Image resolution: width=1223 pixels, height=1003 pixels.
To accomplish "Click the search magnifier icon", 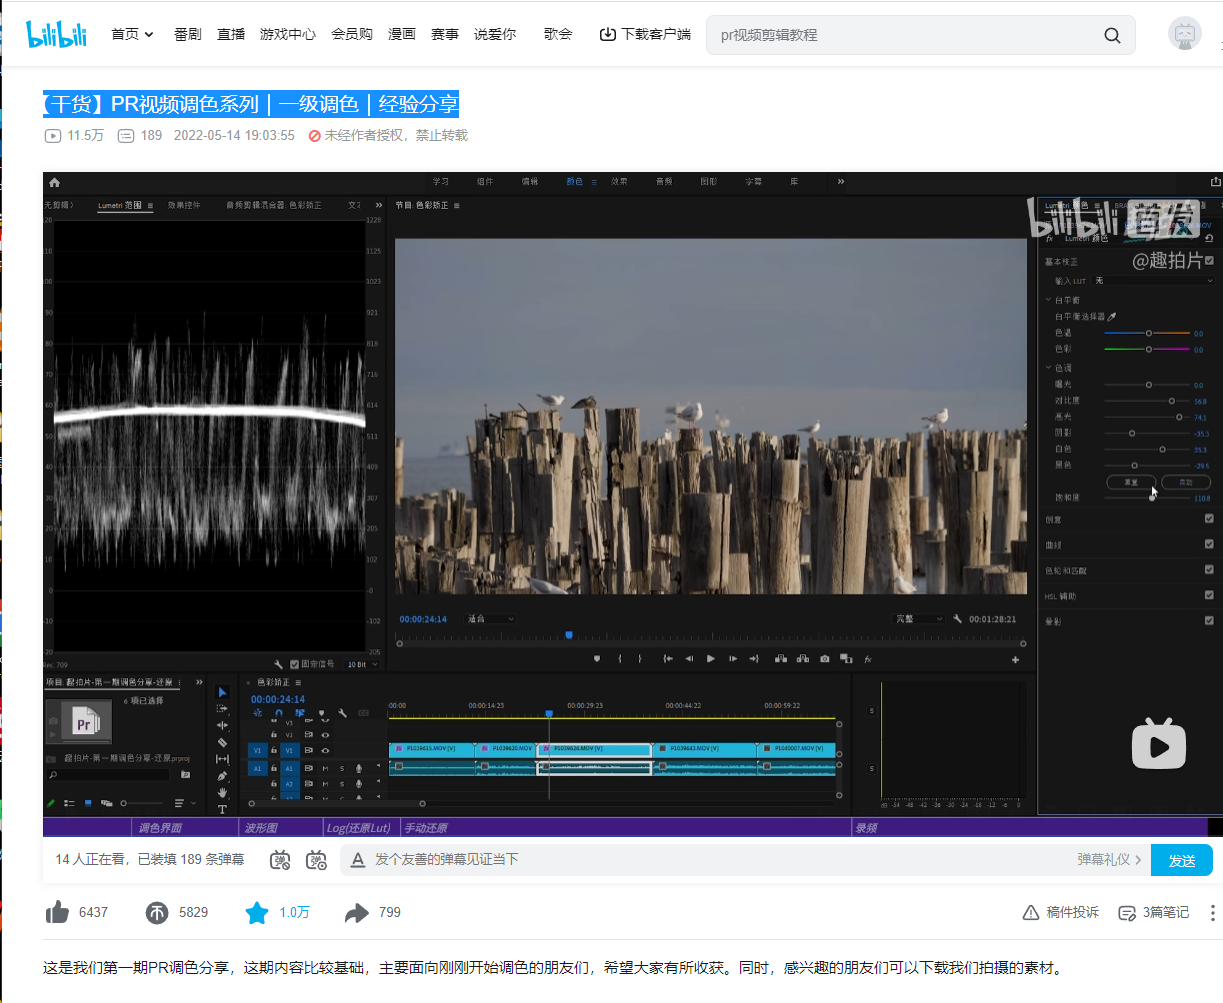I will point(1112,35).
